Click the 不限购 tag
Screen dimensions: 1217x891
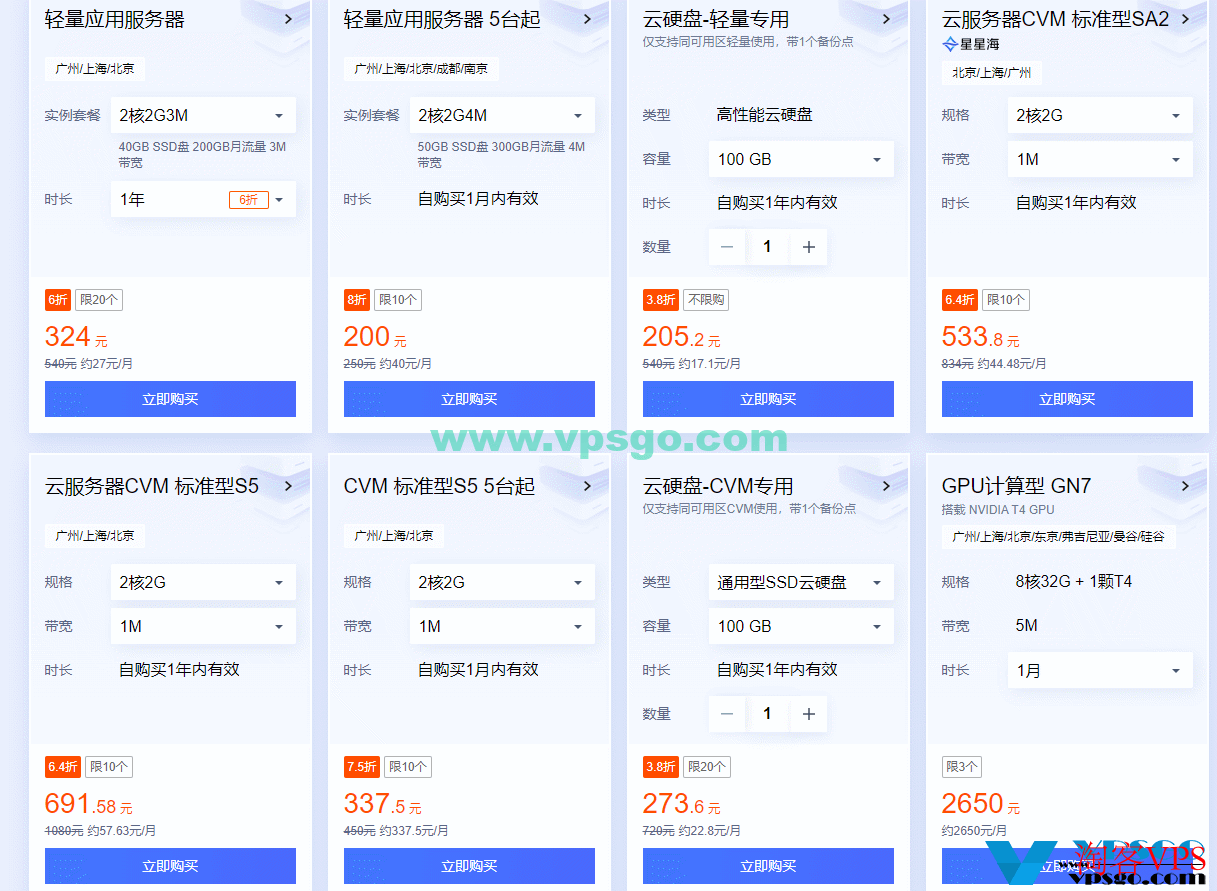pyautogui.click(x=705, y=300)
